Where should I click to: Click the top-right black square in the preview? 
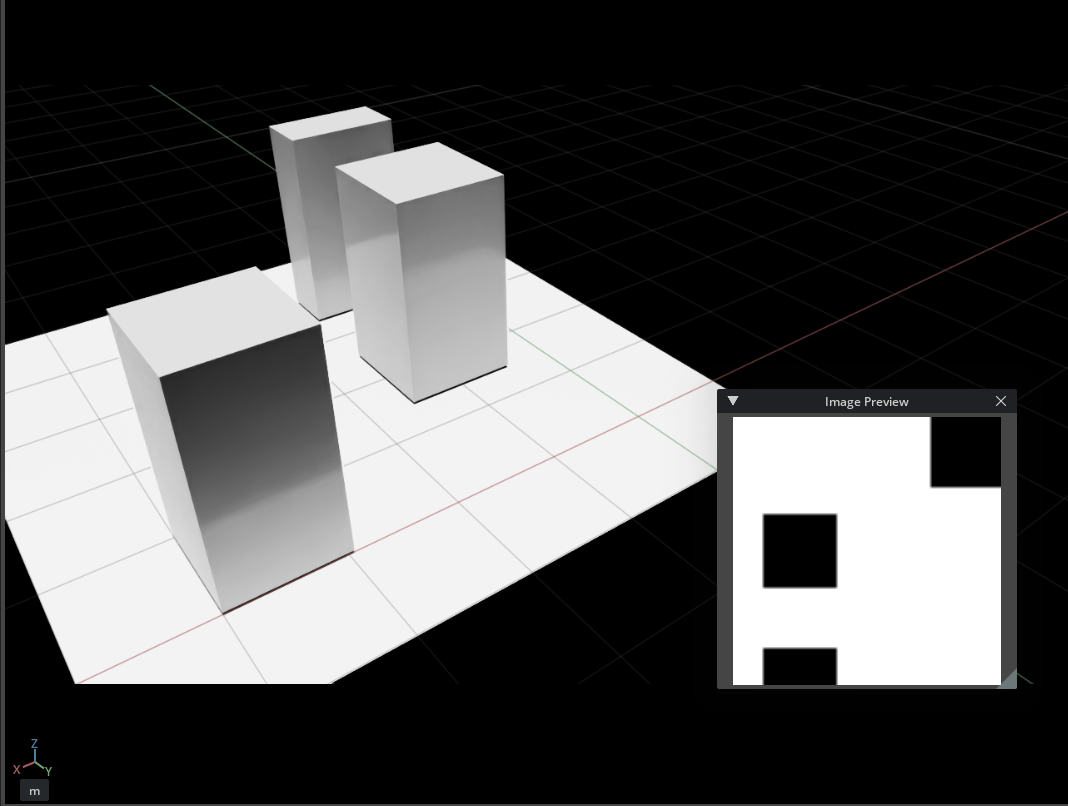[x=965, y=450]
